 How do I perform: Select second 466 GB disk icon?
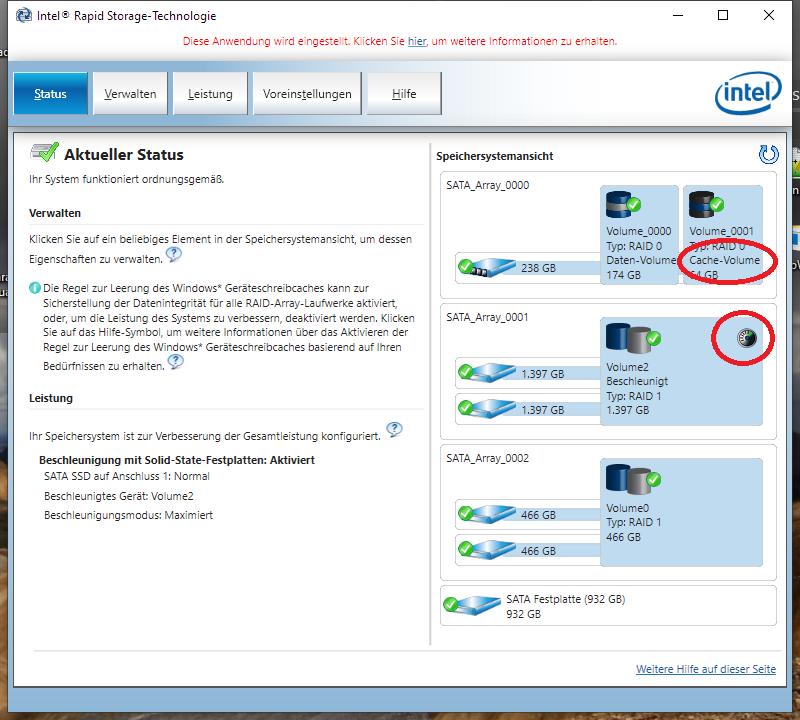[487, 549]
